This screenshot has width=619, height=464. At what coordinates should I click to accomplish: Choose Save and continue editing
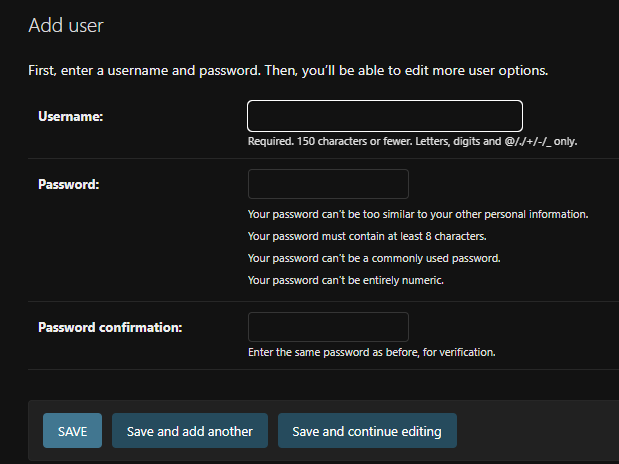[367, 431]
